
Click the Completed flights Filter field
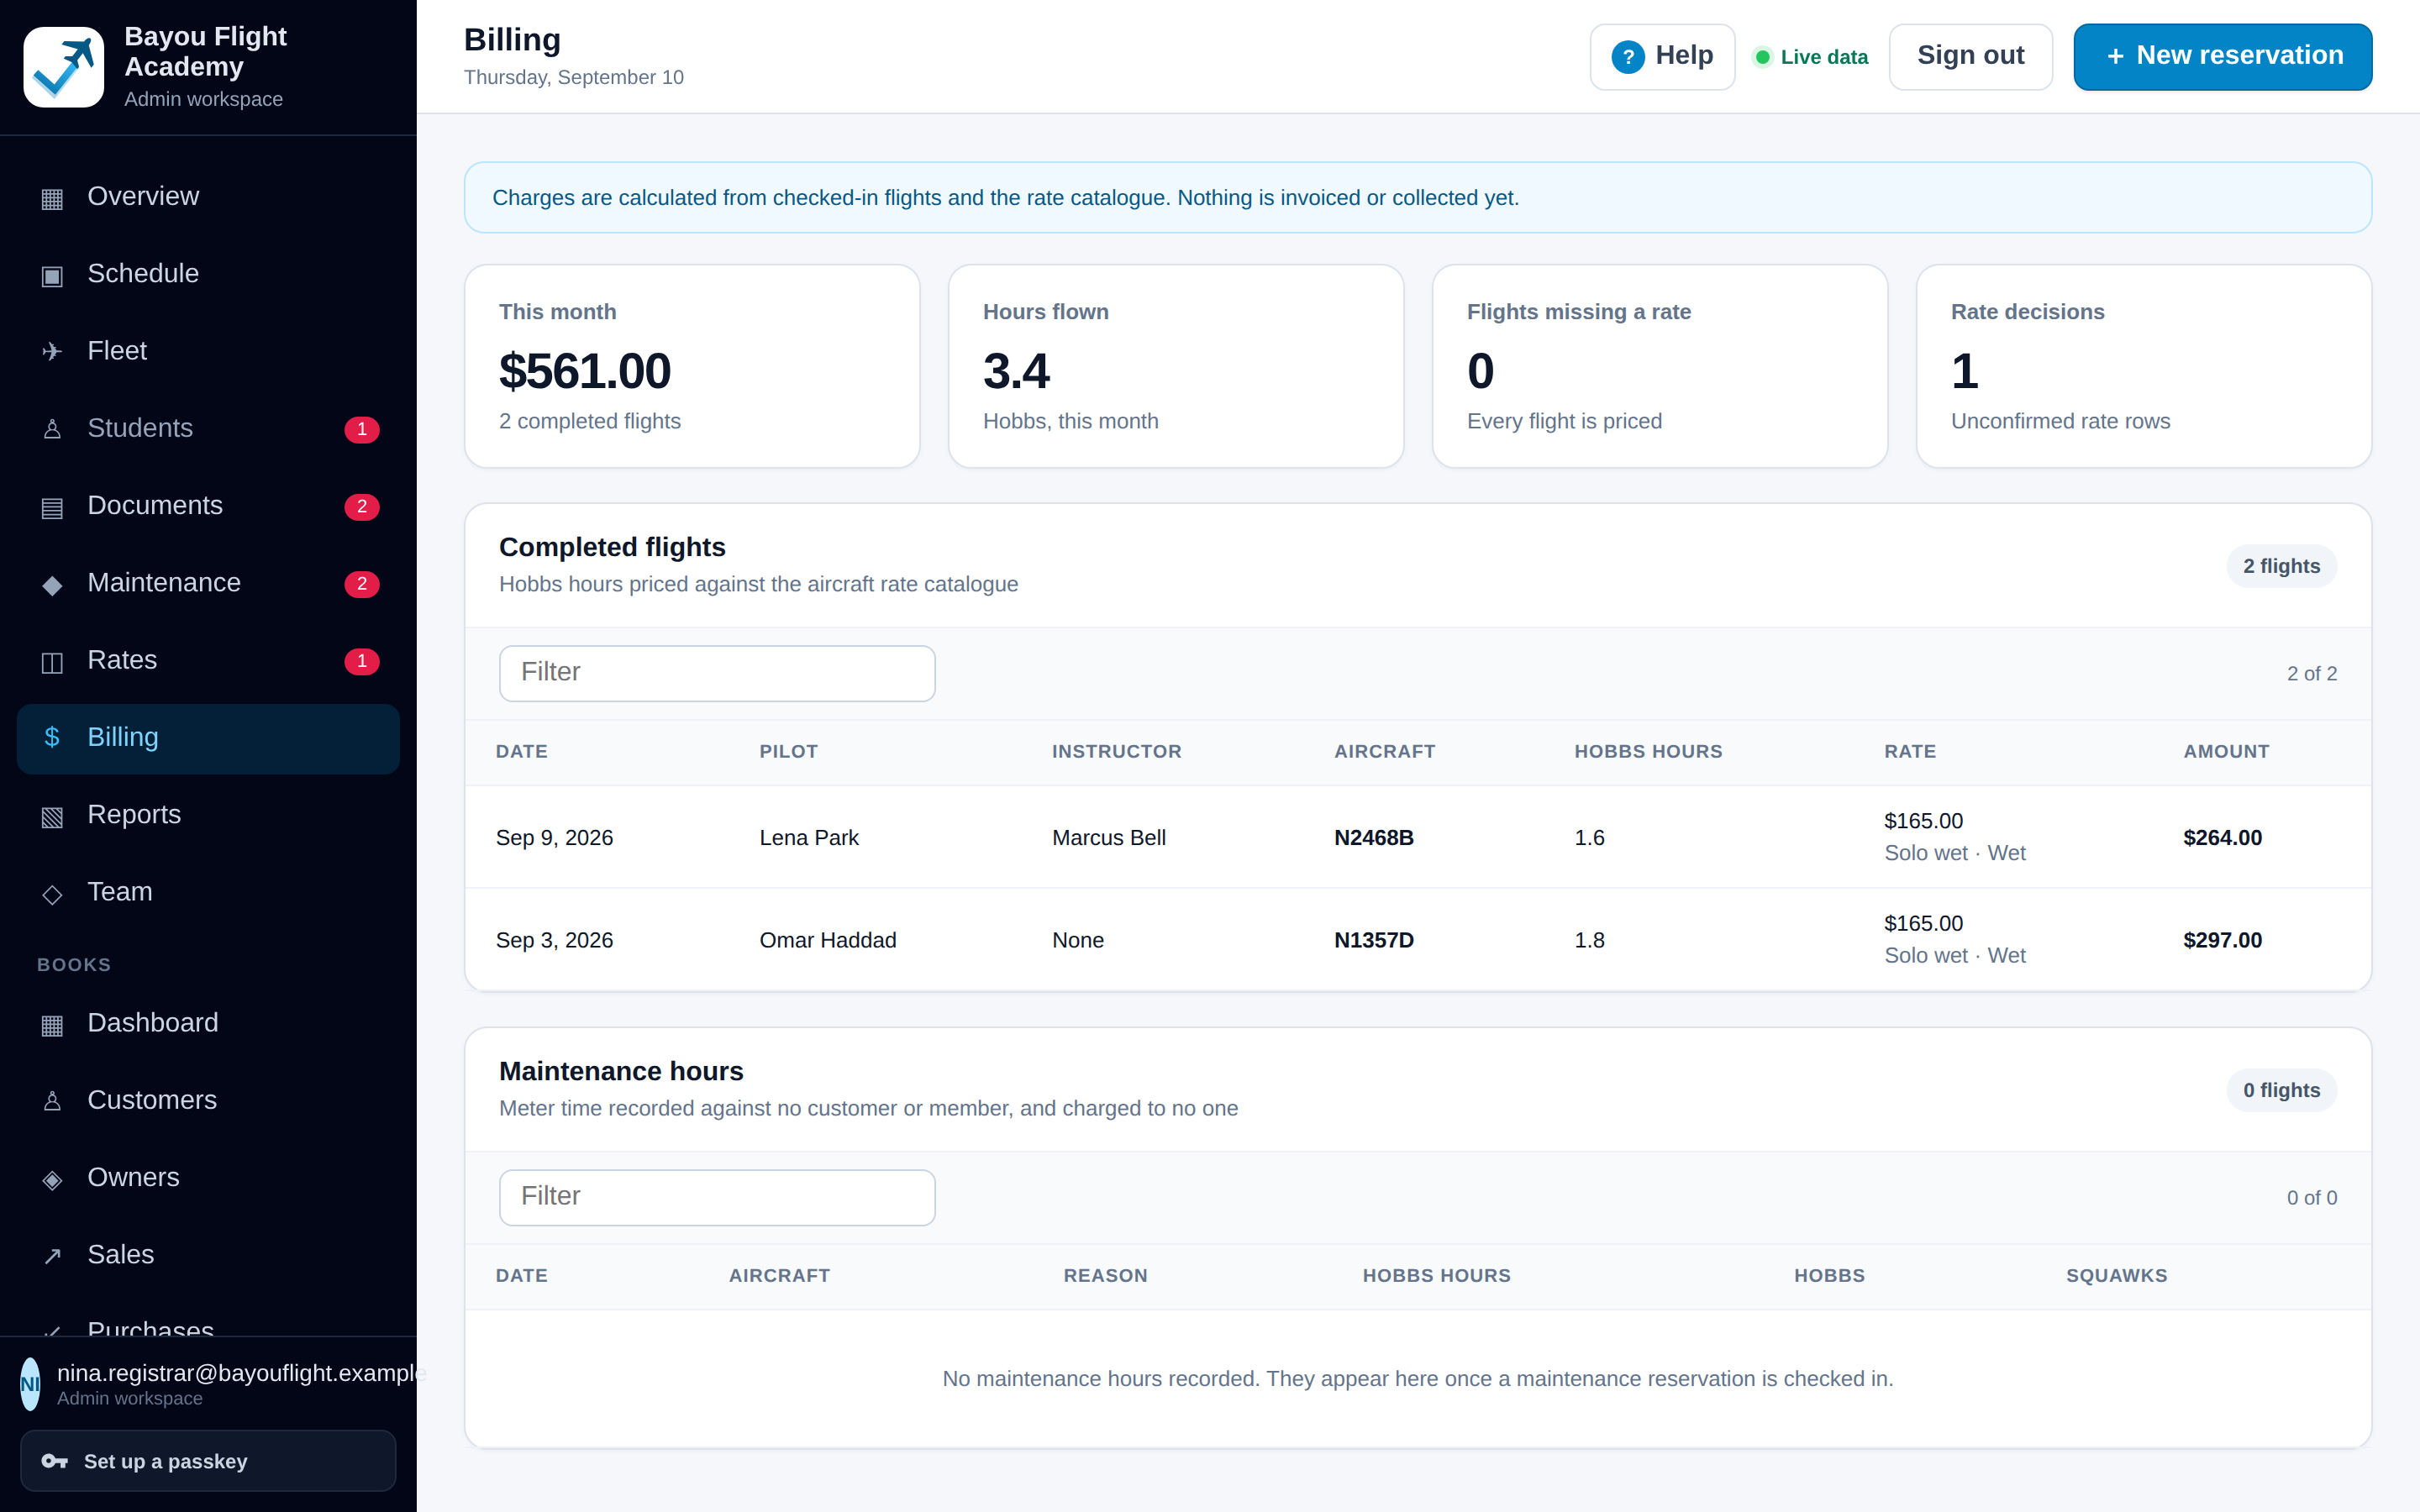(x=717, y=673)
